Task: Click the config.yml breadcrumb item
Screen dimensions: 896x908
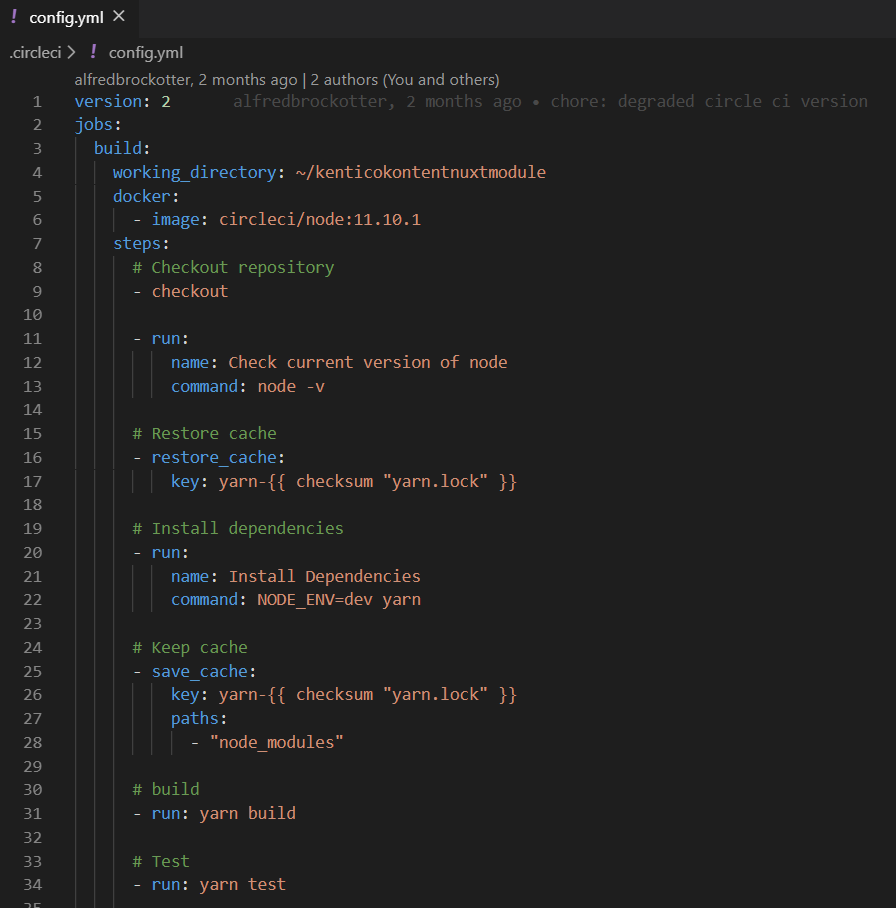Action: pyautogui.click(x=145, y=53)
